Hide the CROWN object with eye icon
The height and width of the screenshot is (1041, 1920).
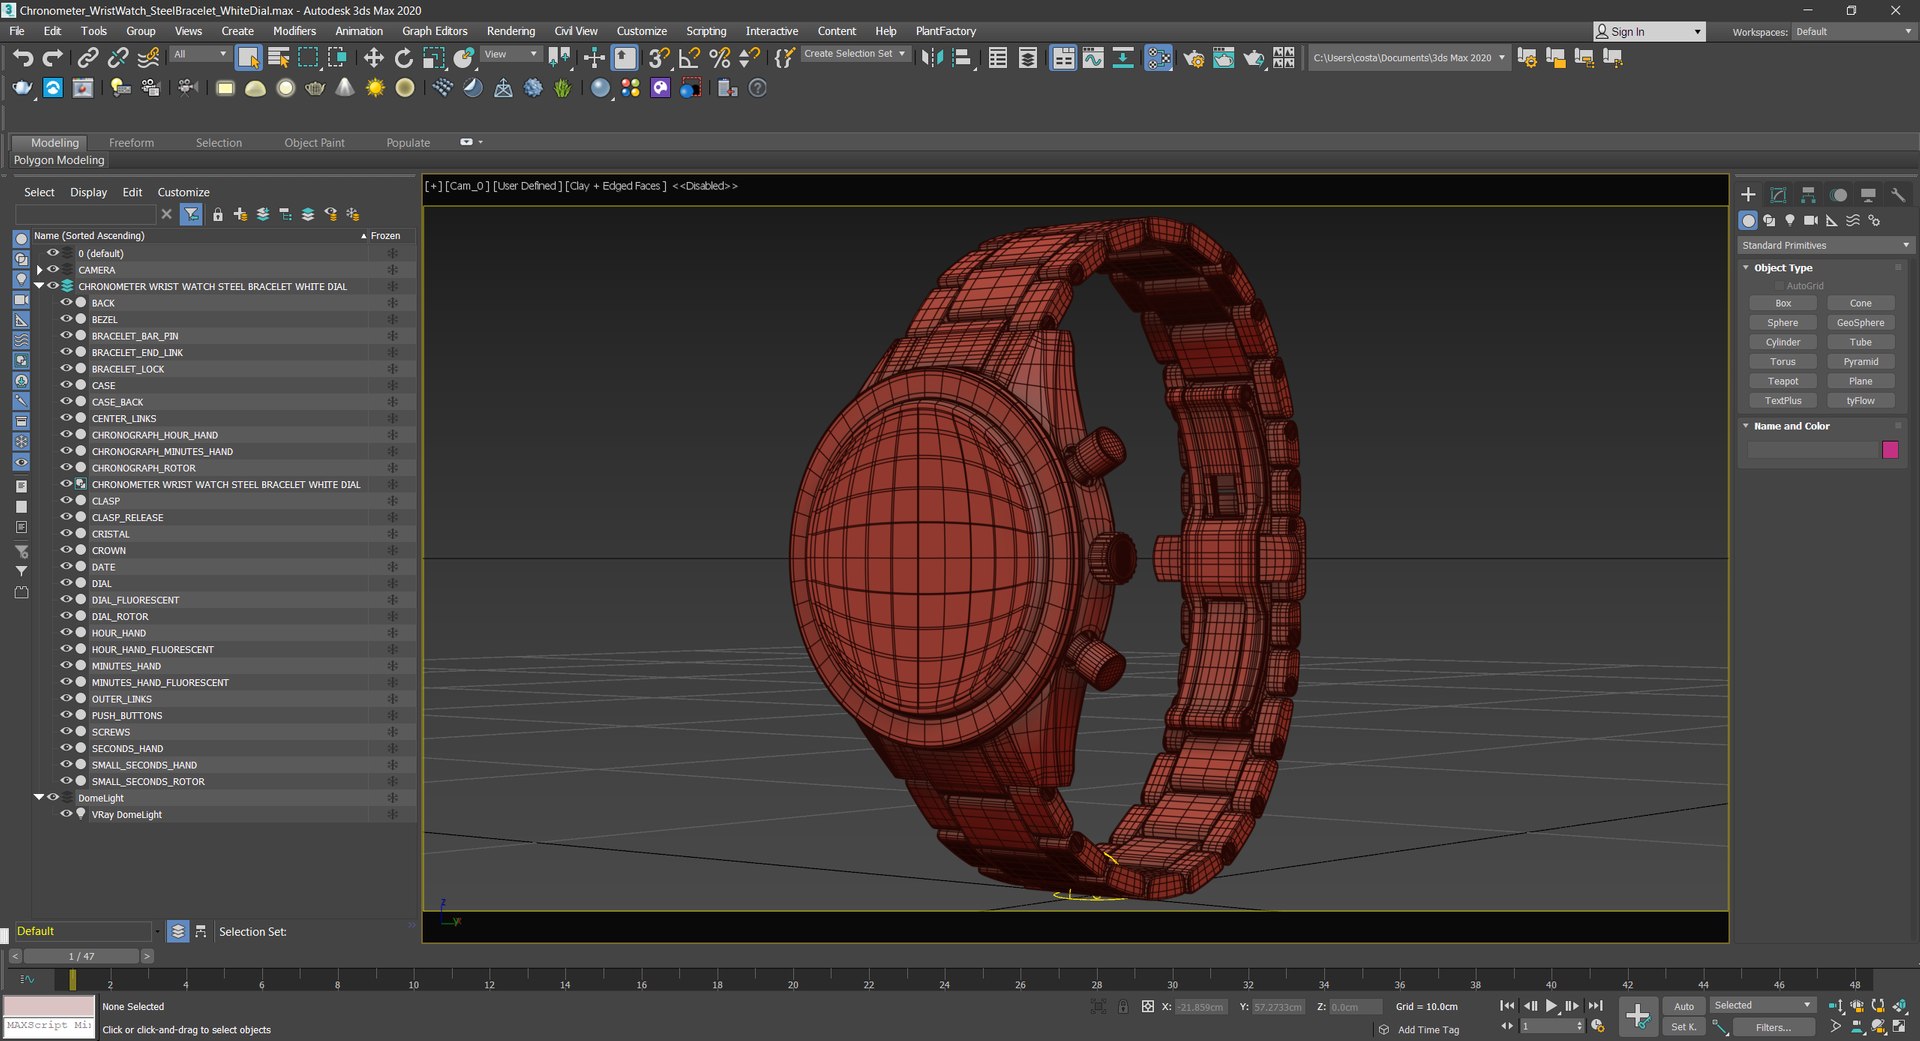pos(66,550)
